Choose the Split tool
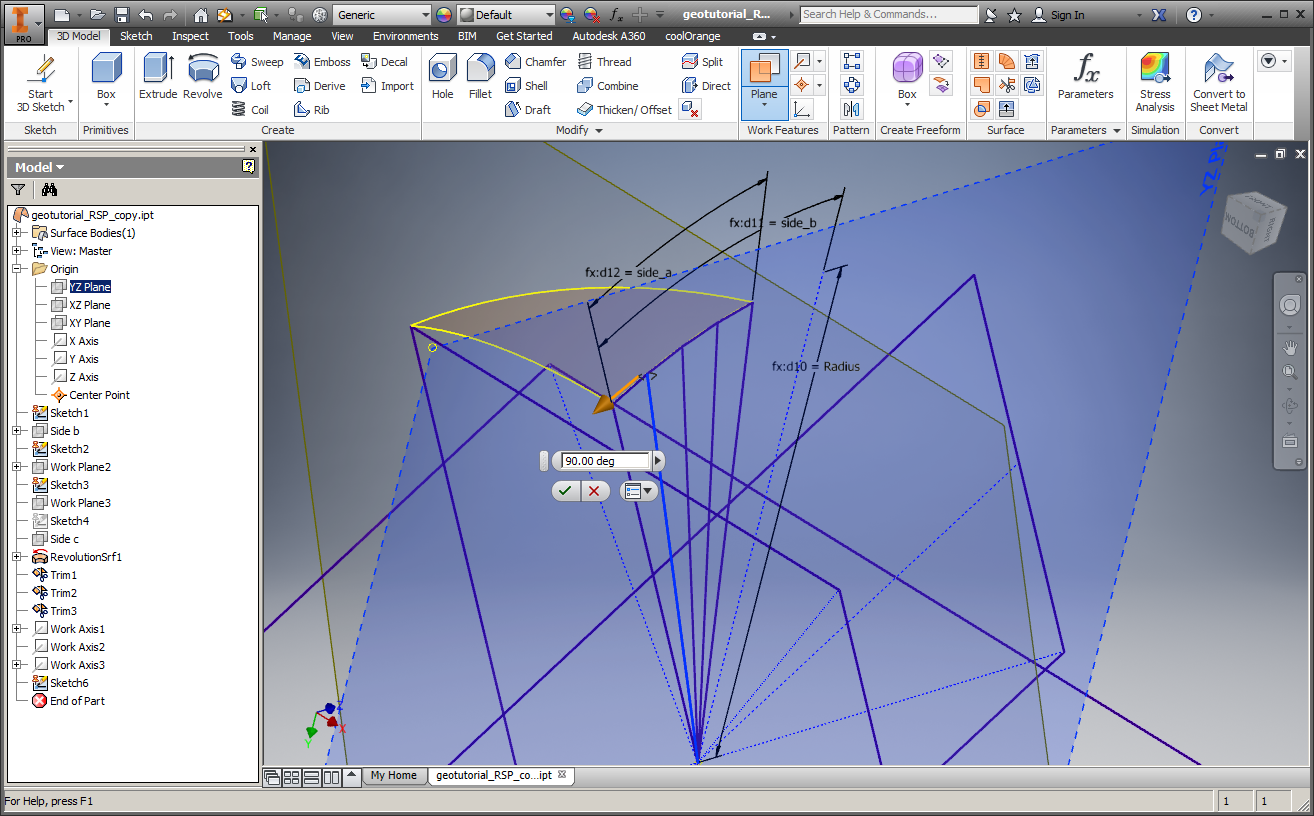Viewport: 1314px width, 816px height. [x=702, y=62]
